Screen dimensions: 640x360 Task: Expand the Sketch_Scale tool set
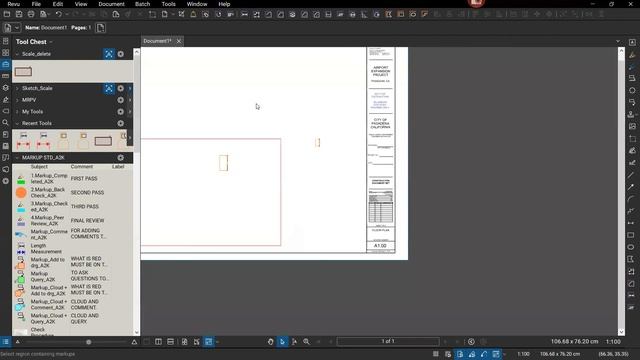click(17, 88)
